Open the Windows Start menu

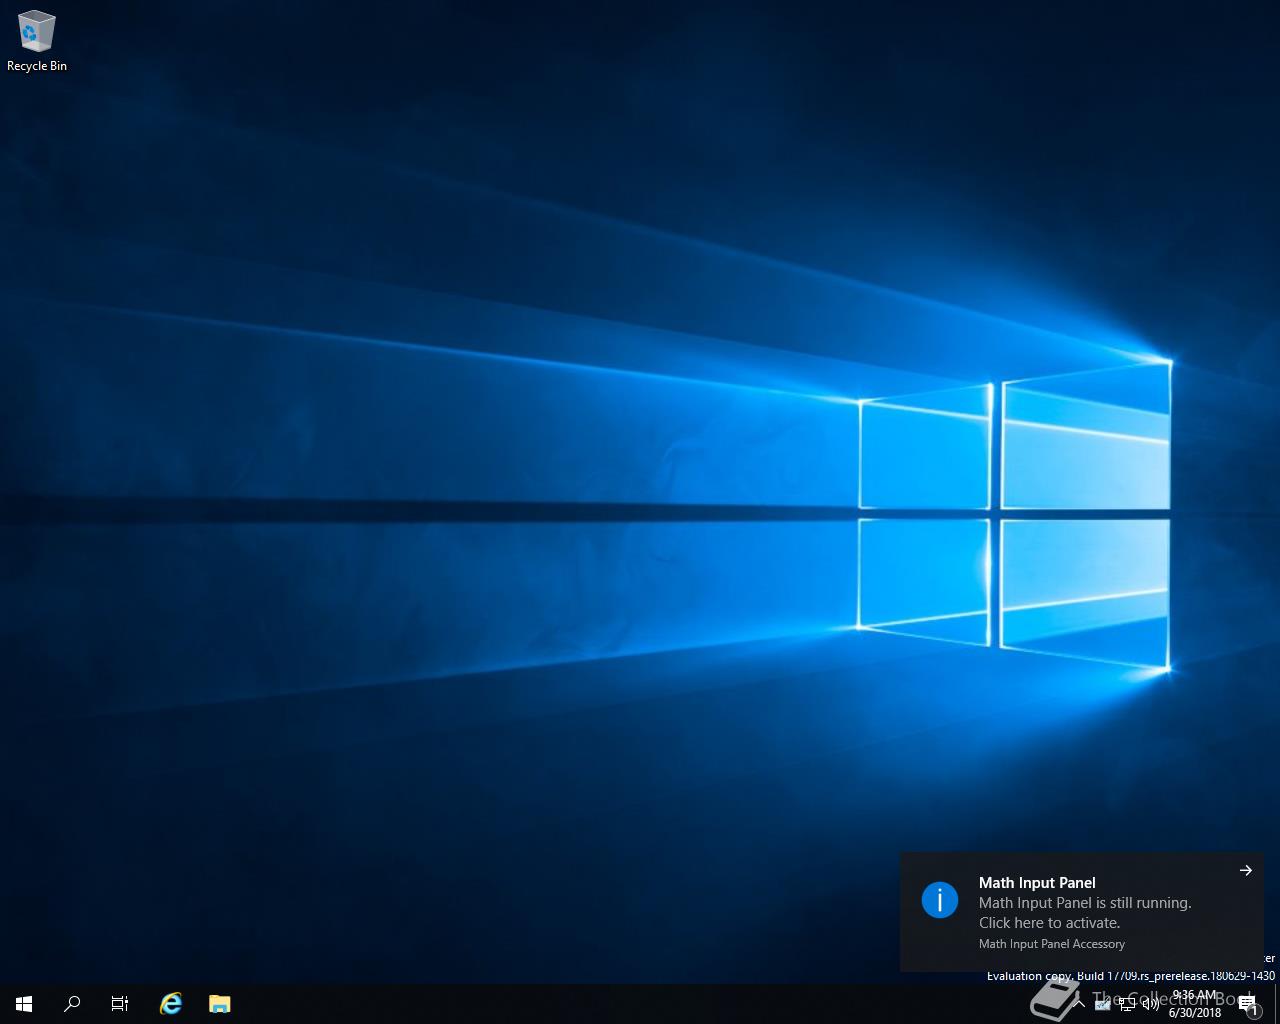click(x=24, y=1004)
